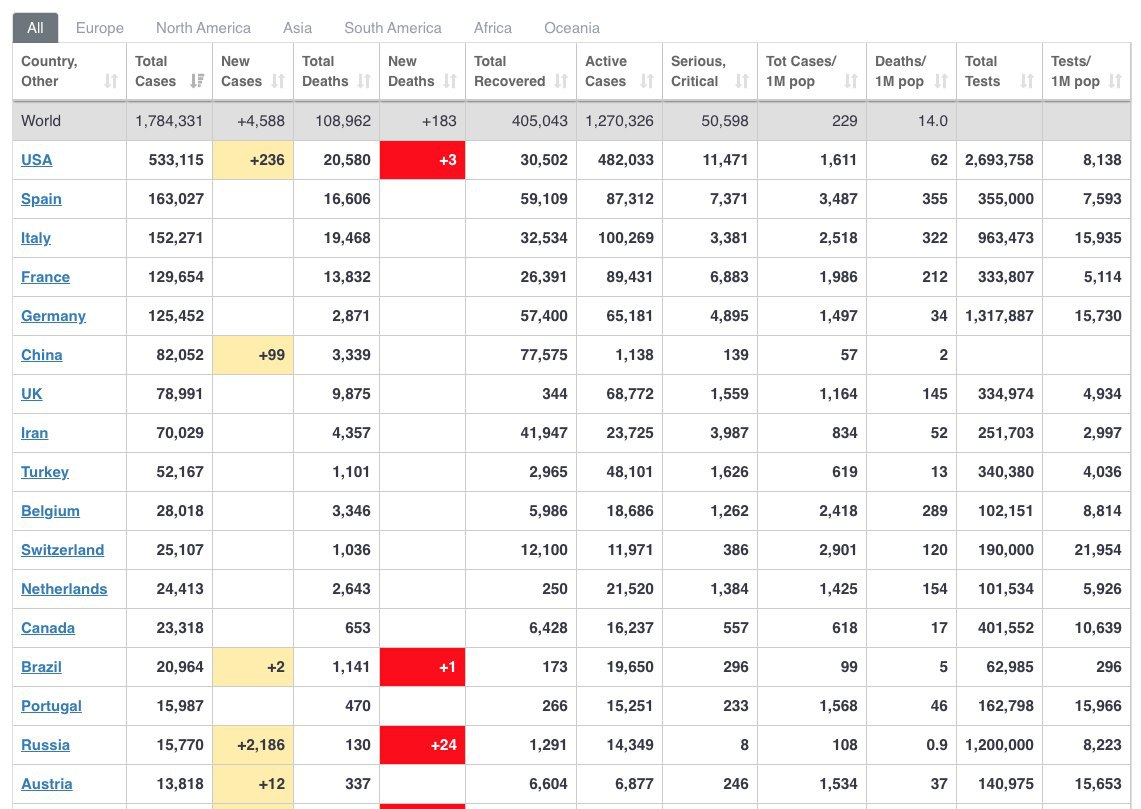Image resolution: width=1141 pixels, height=809 pixels.
Task: Click Russia new deaths +24 cell
Action: tap(422, 745)
